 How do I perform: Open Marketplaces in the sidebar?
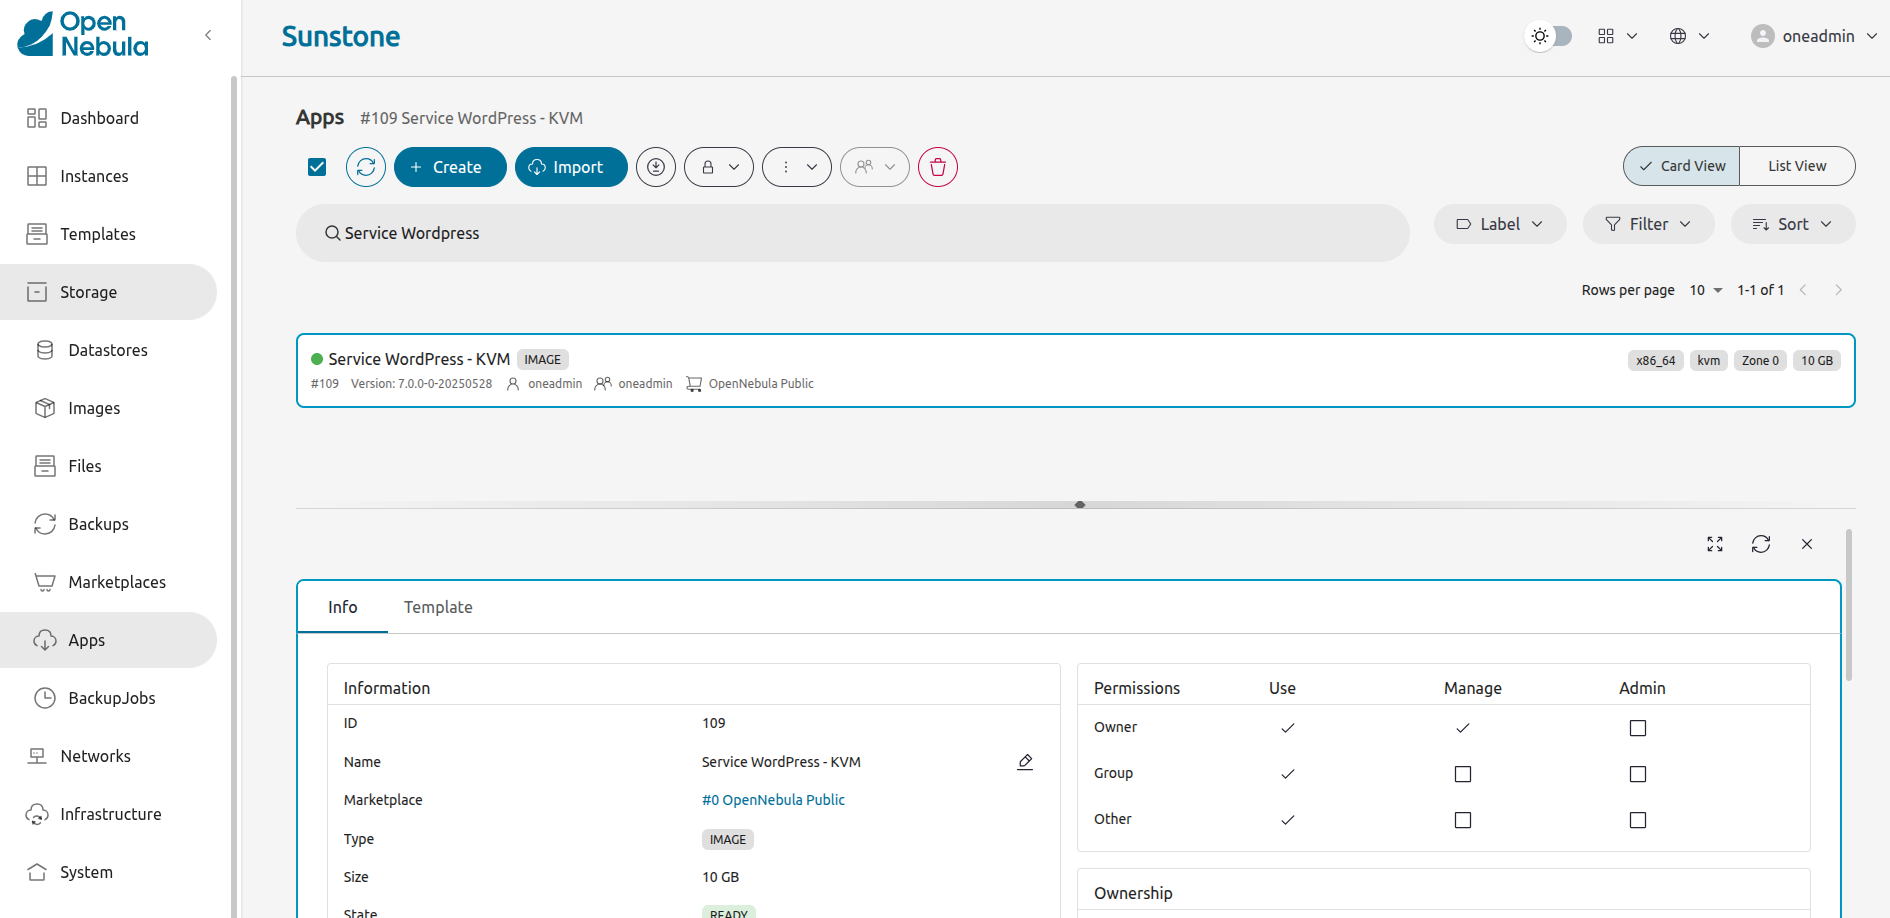tap(117, 582)
